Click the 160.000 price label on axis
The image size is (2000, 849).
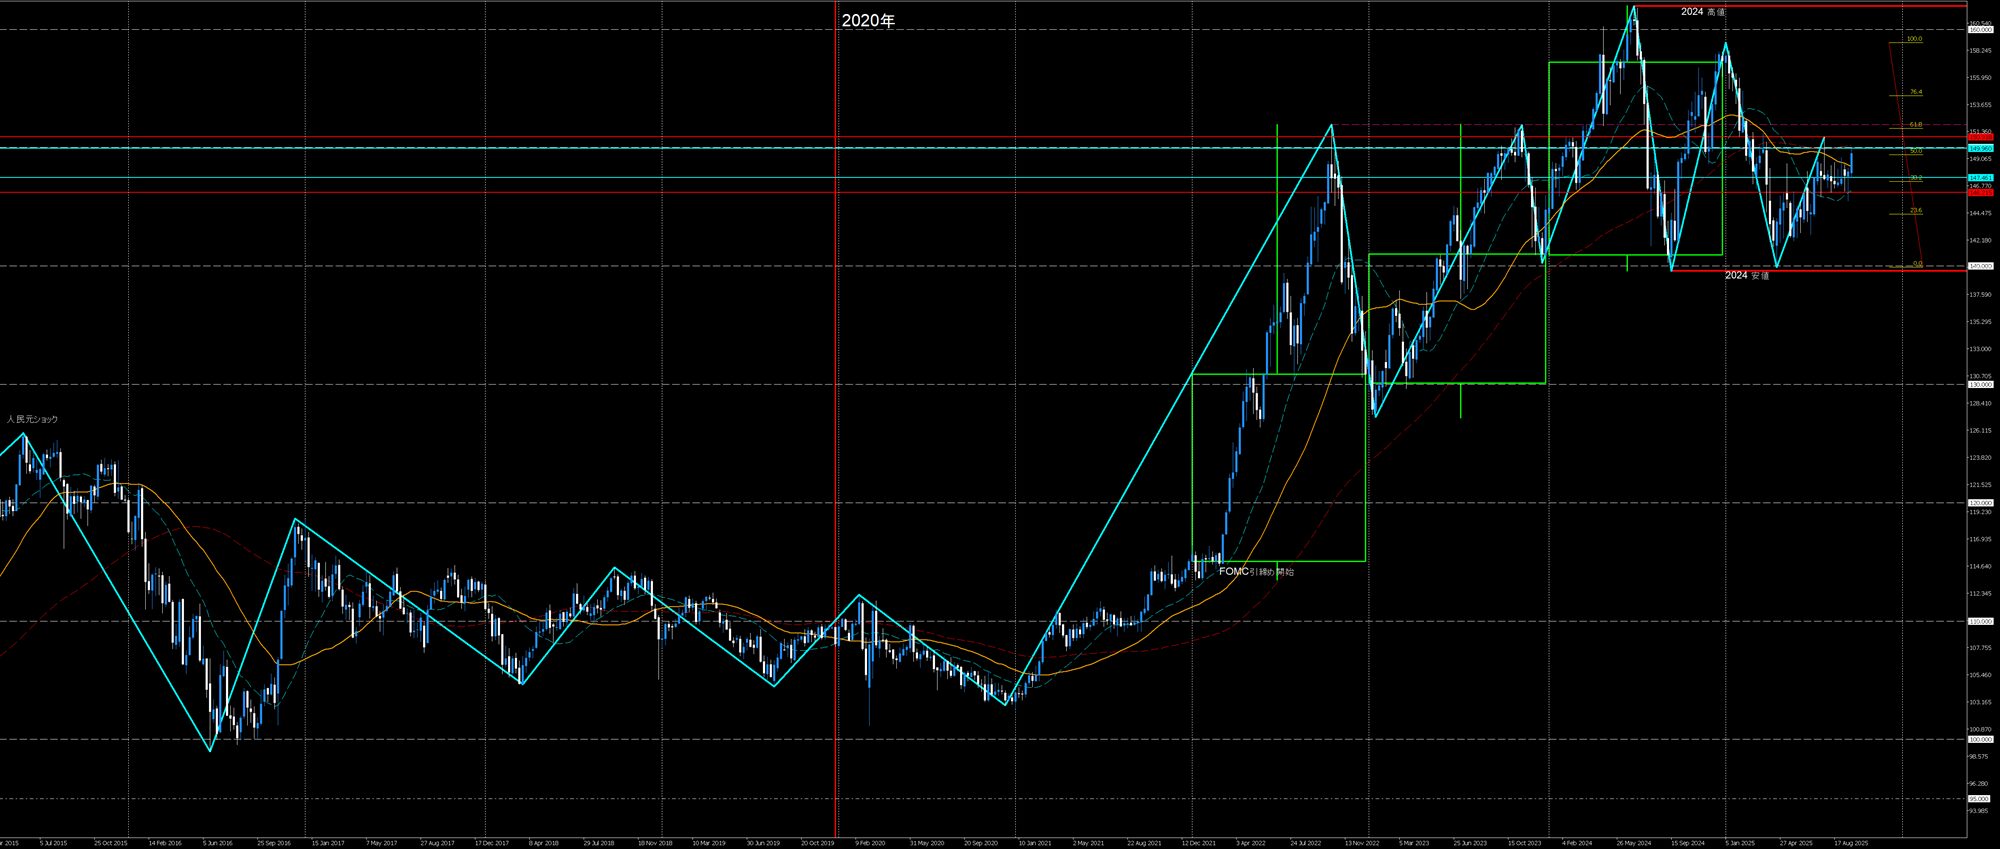click(x=1979, y=30)
